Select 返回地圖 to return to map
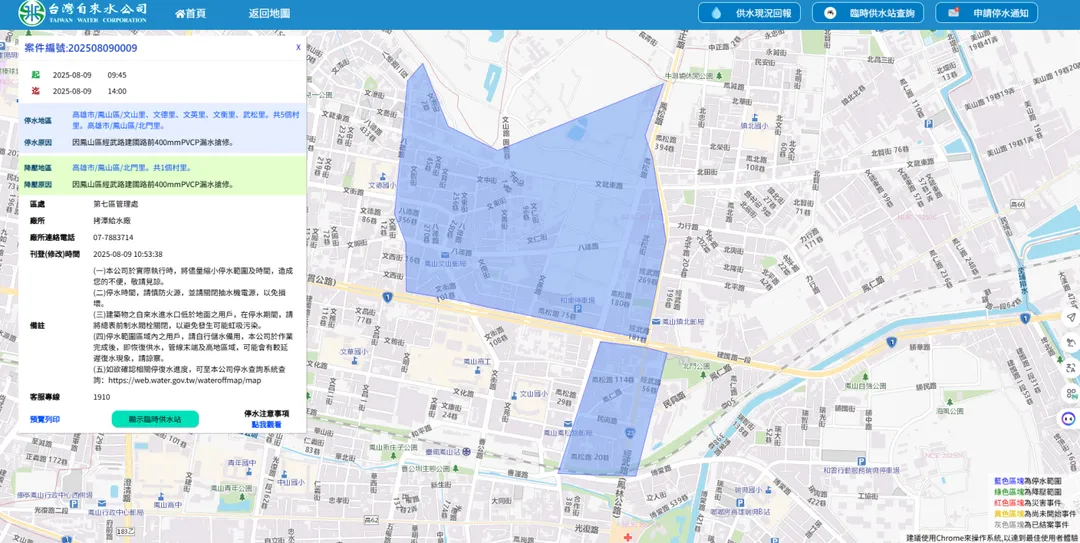 (x=269, y=14)
